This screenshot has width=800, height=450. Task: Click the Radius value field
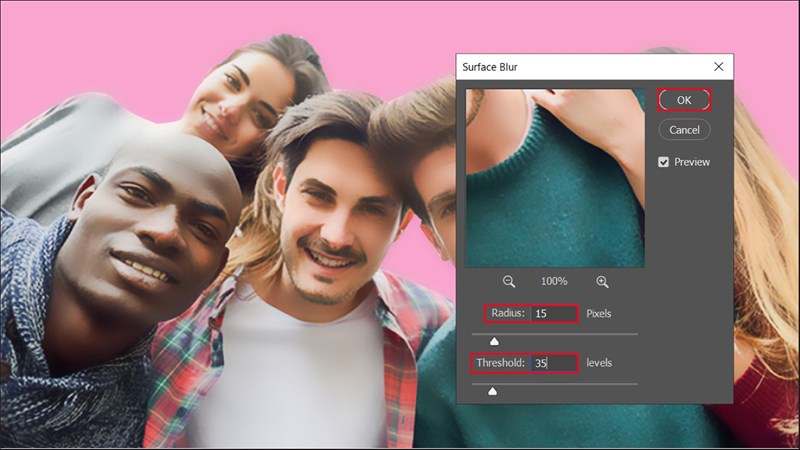coord(554,314)
